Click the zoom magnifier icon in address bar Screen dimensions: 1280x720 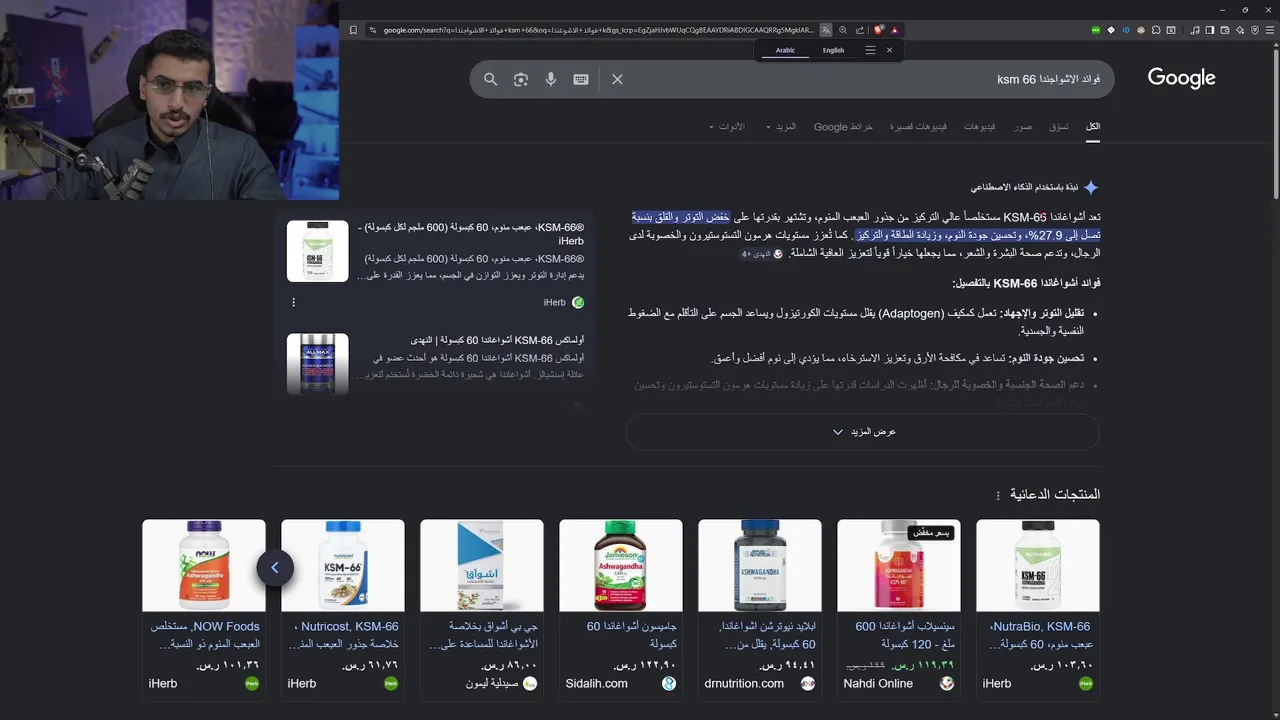pyautogui.click(x=843, y=30)
